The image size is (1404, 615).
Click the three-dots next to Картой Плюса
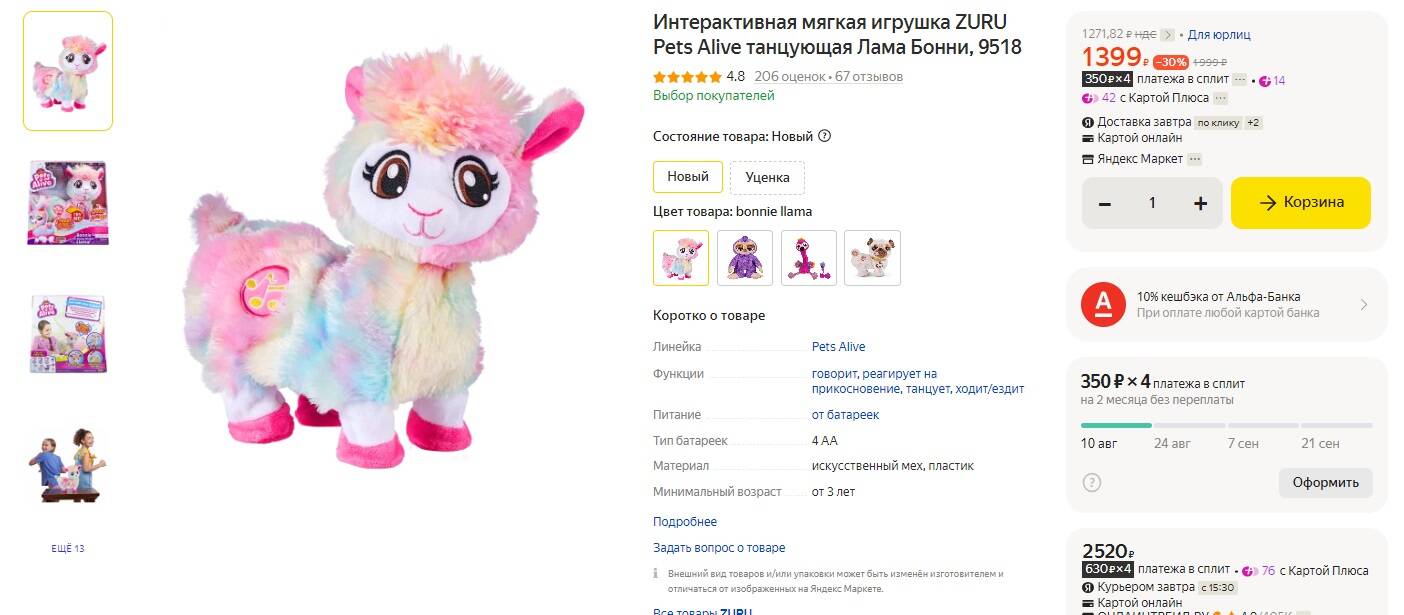click(x=1220, y=98)
